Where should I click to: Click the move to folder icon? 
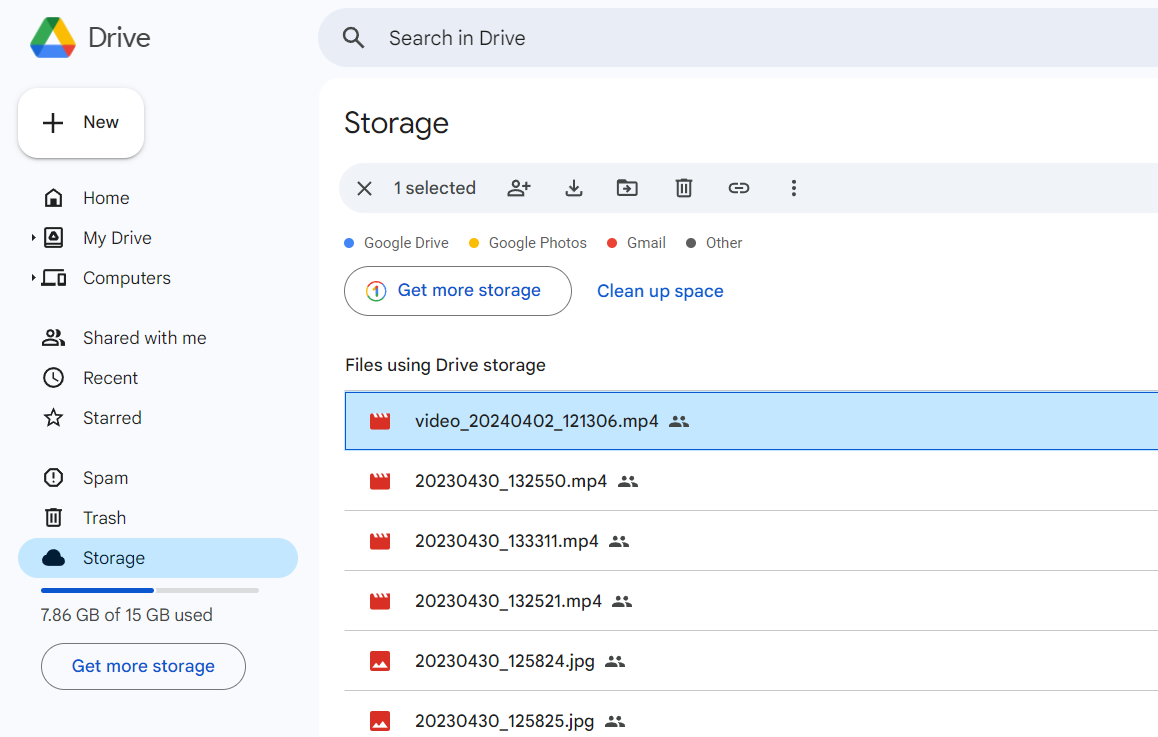pos(628,188)
